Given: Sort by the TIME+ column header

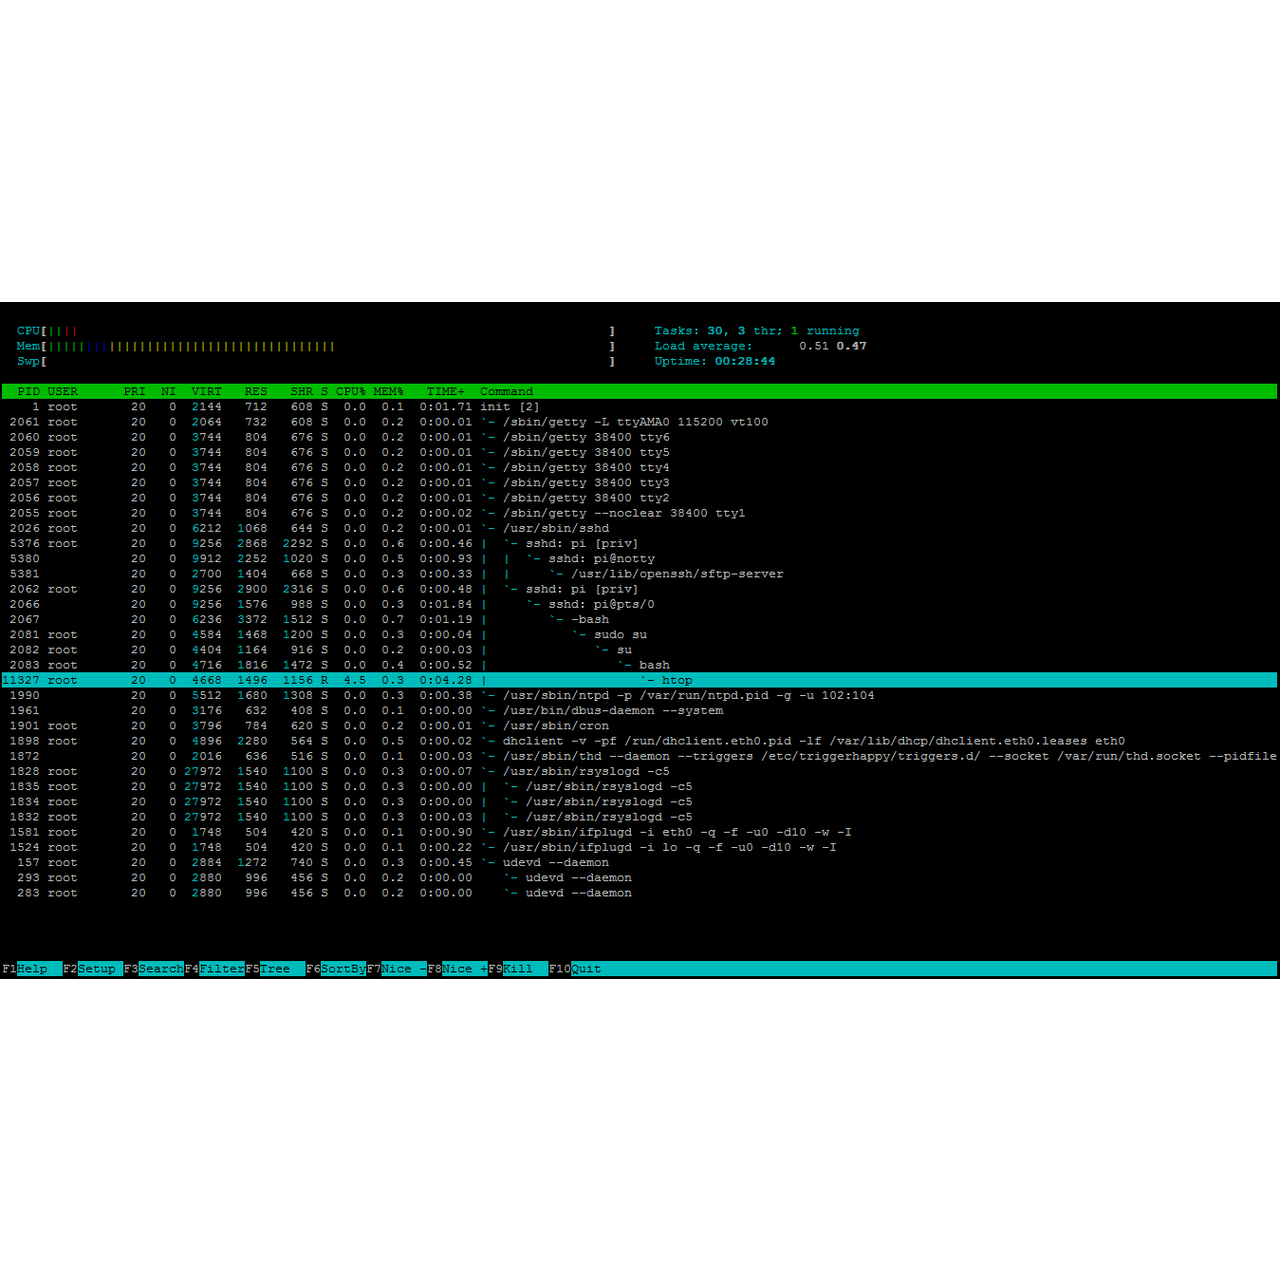Looking at the screenshot, I should tap(445, 391).
